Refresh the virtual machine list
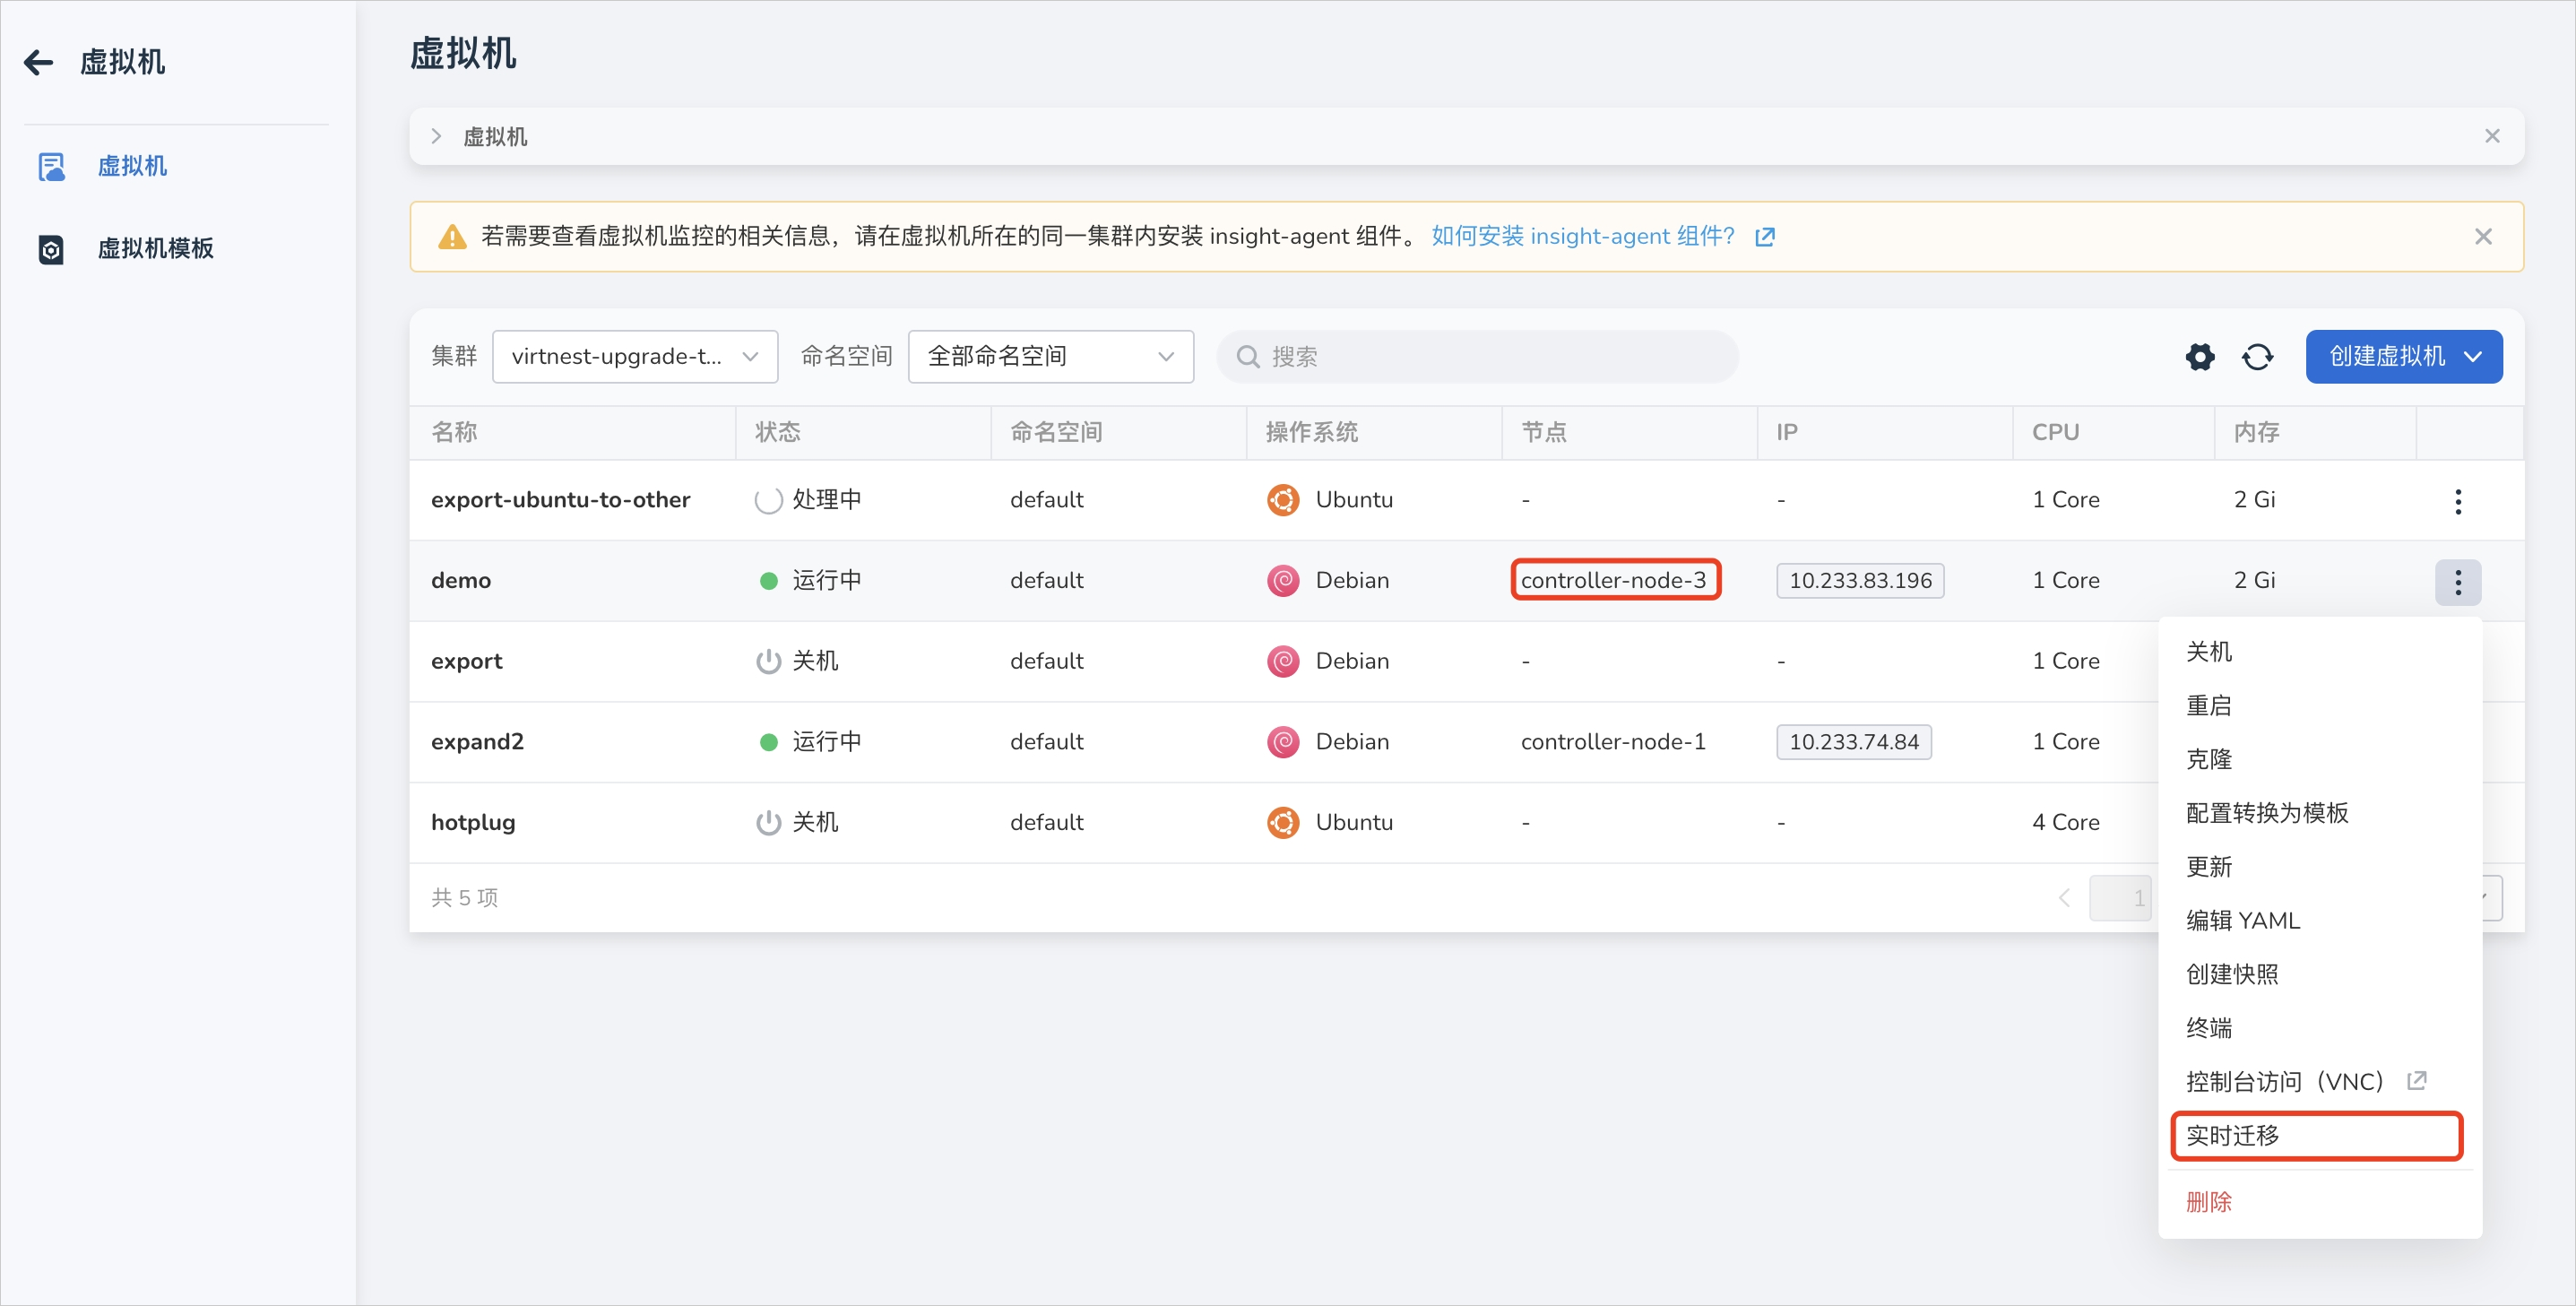2576x1306 pixels. click(2258, 357)
